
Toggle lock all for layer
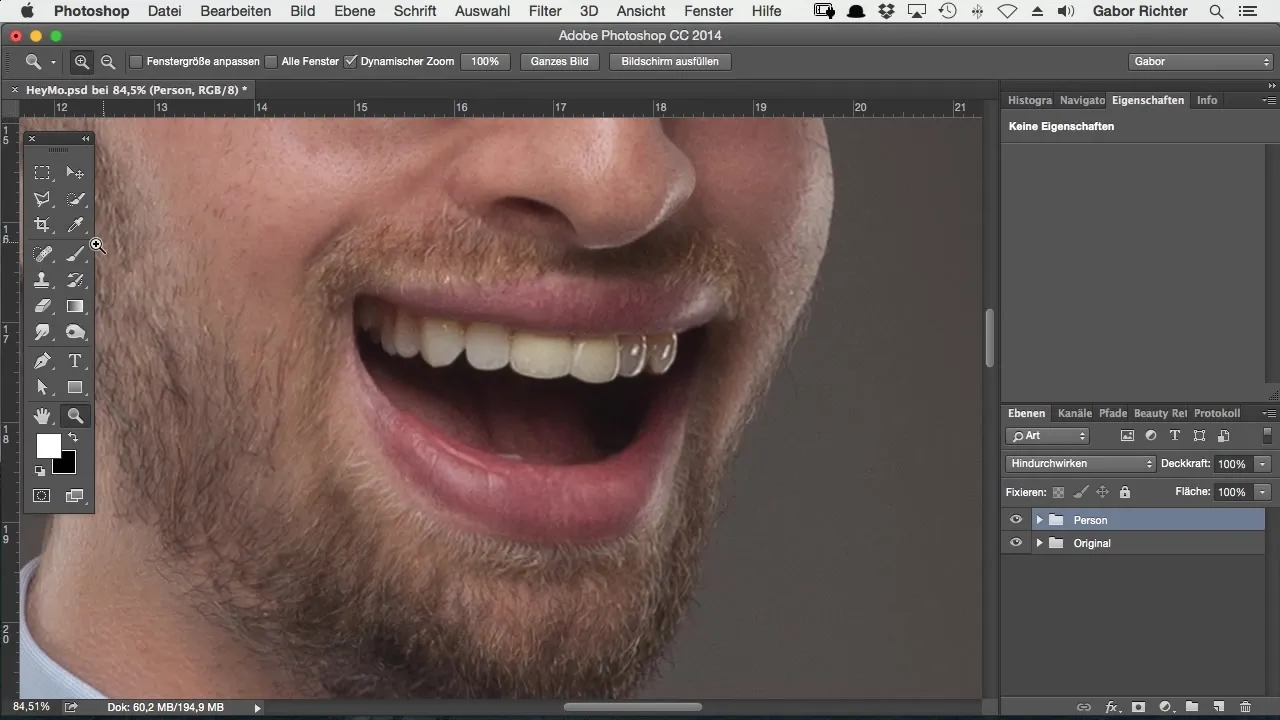coord(1125,492)
